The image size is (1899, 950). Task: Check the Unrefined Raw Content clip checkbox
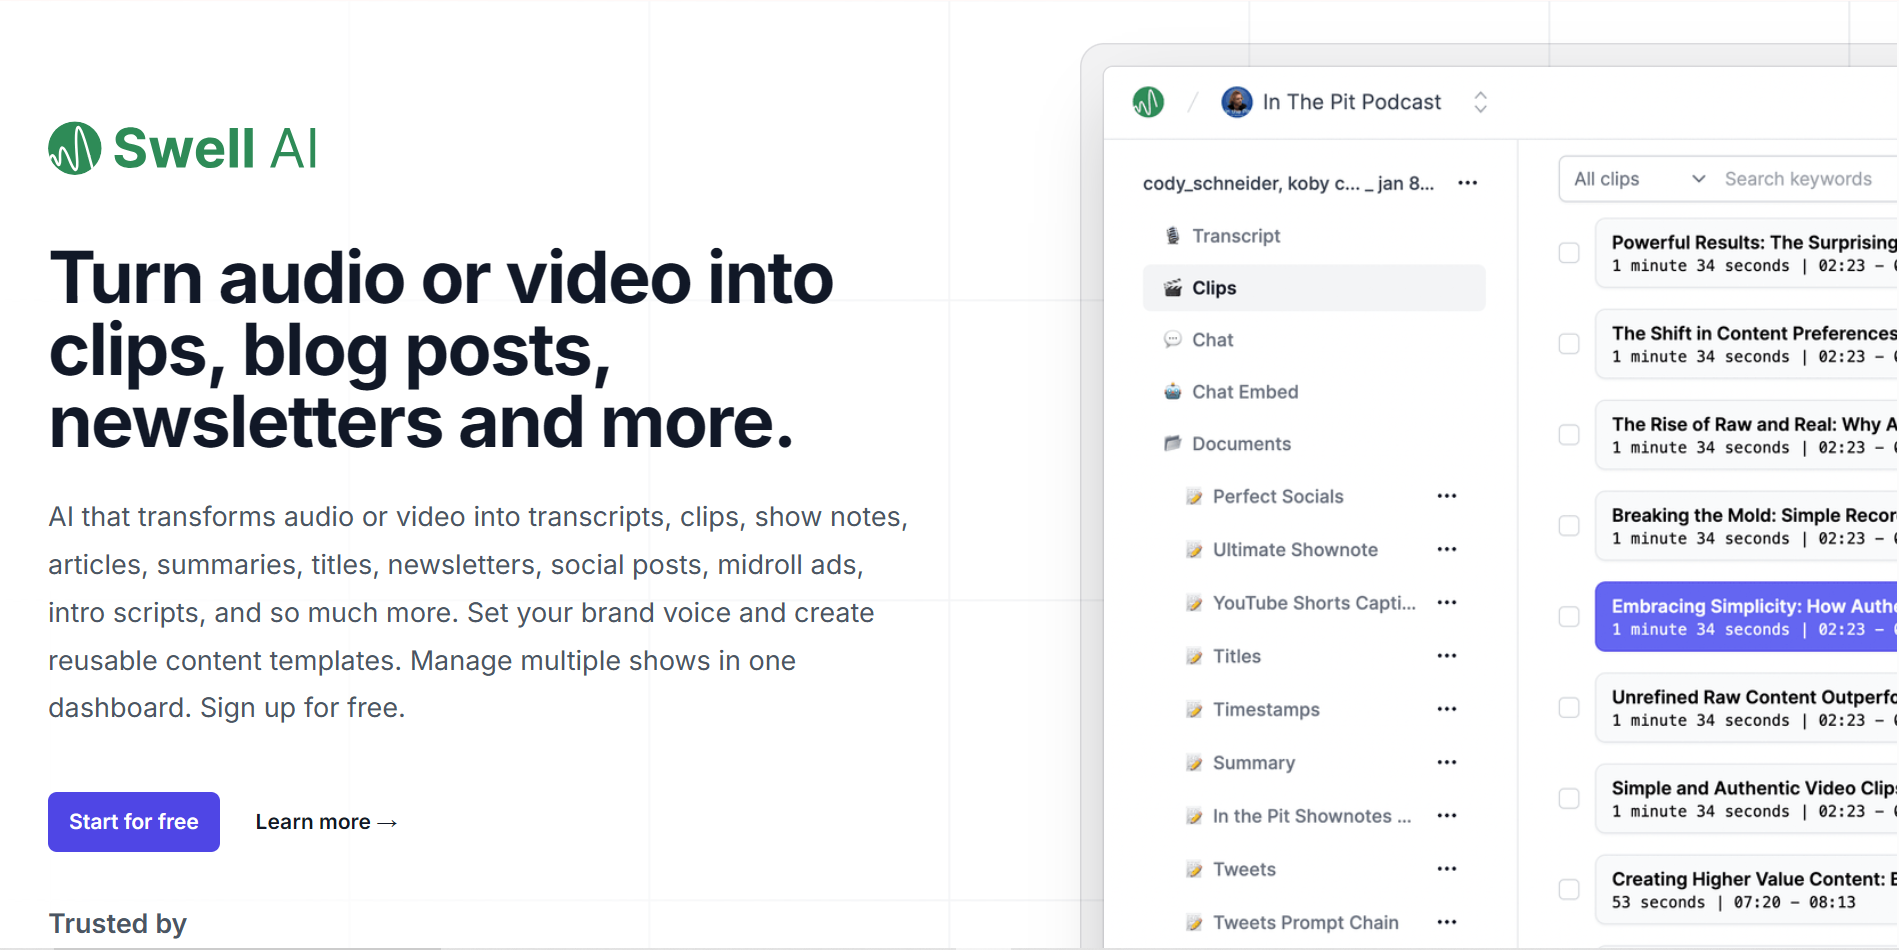(1569, 708)
